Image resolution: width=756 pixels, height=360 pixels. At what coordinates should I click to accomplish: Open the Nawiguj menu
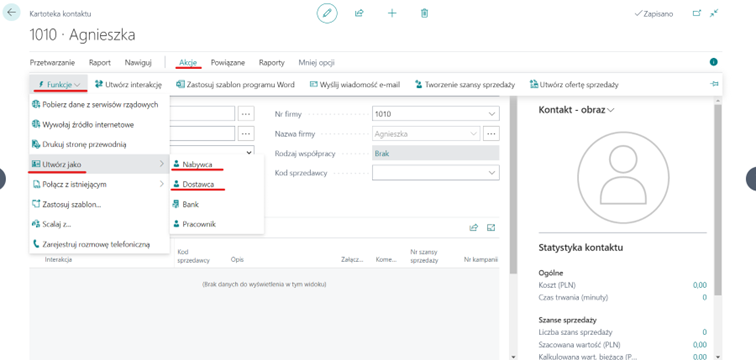click(x=138, y=63)
